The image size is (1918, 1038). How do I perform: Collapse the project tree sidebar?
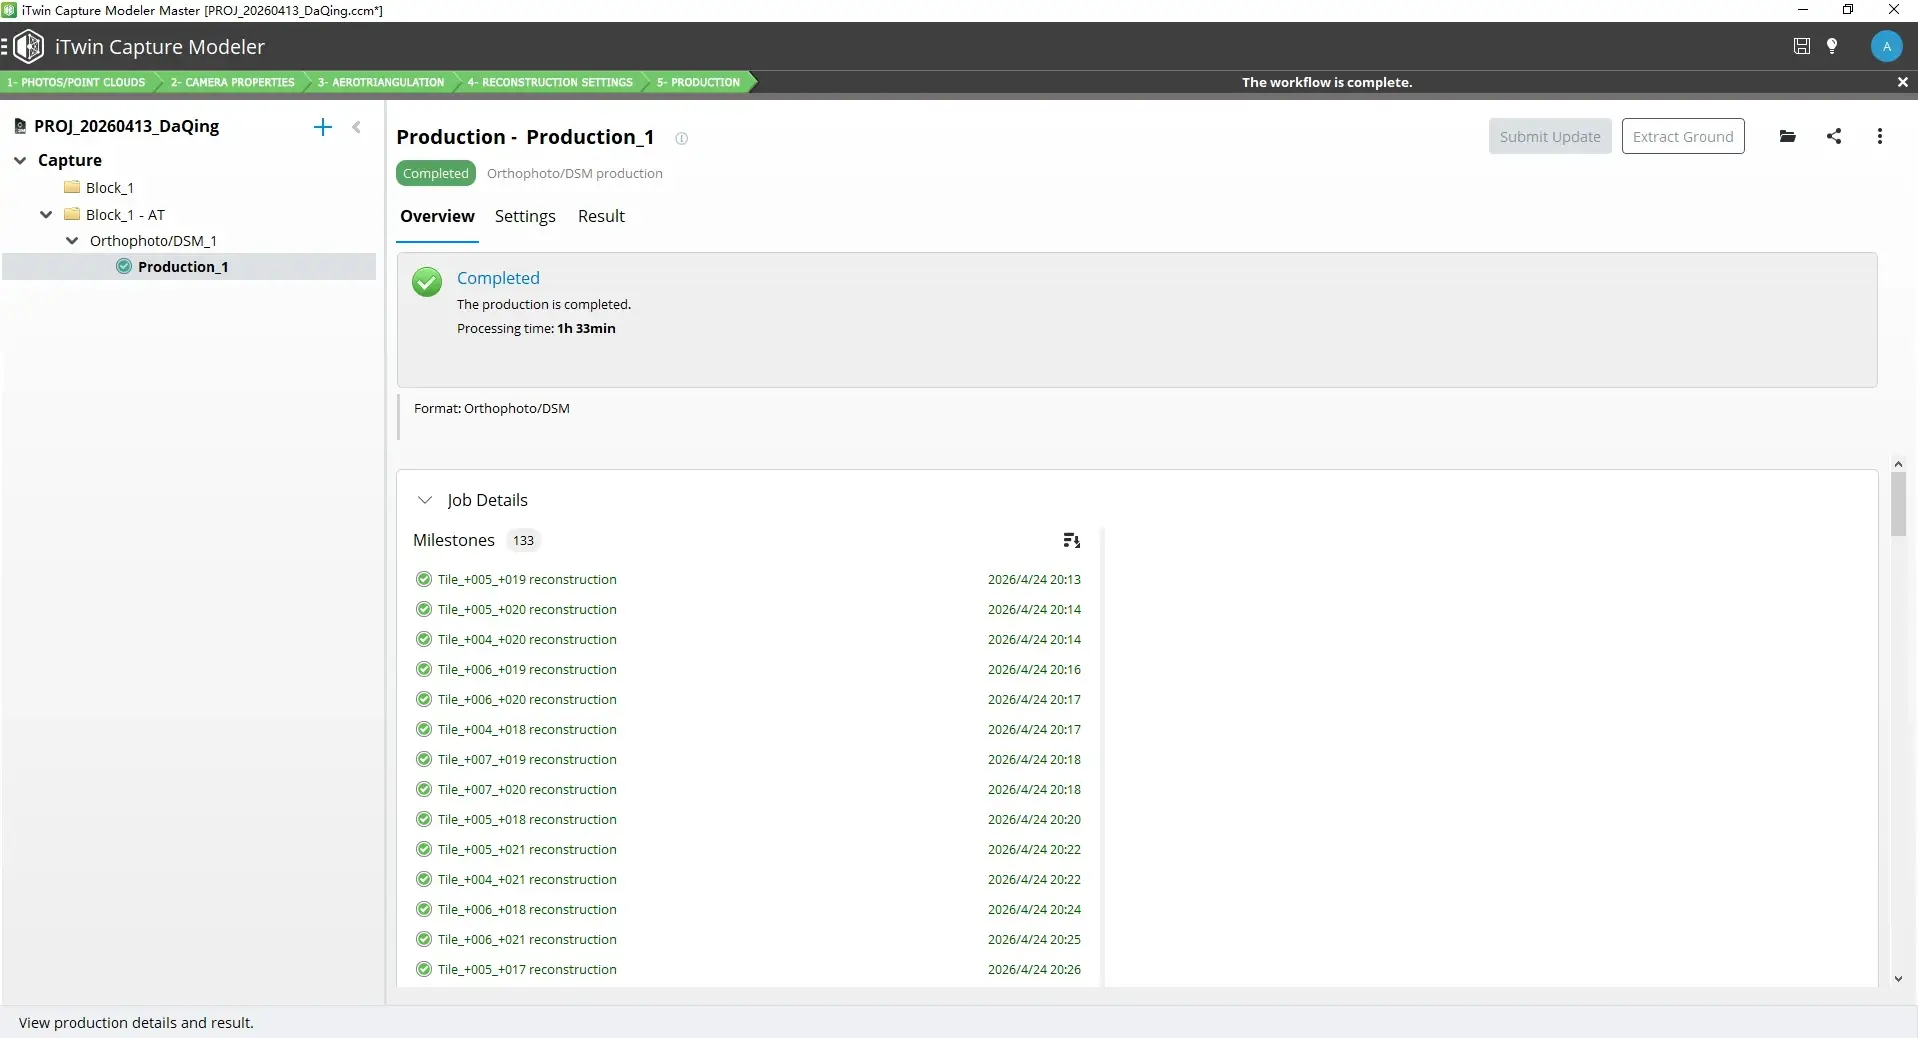[356, 127]
